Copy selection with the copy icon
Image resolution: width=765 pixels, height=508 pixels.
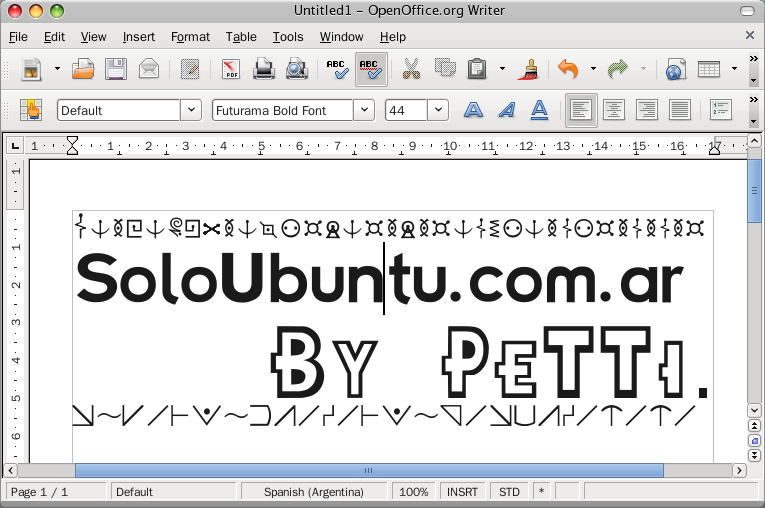coord(445,69)
